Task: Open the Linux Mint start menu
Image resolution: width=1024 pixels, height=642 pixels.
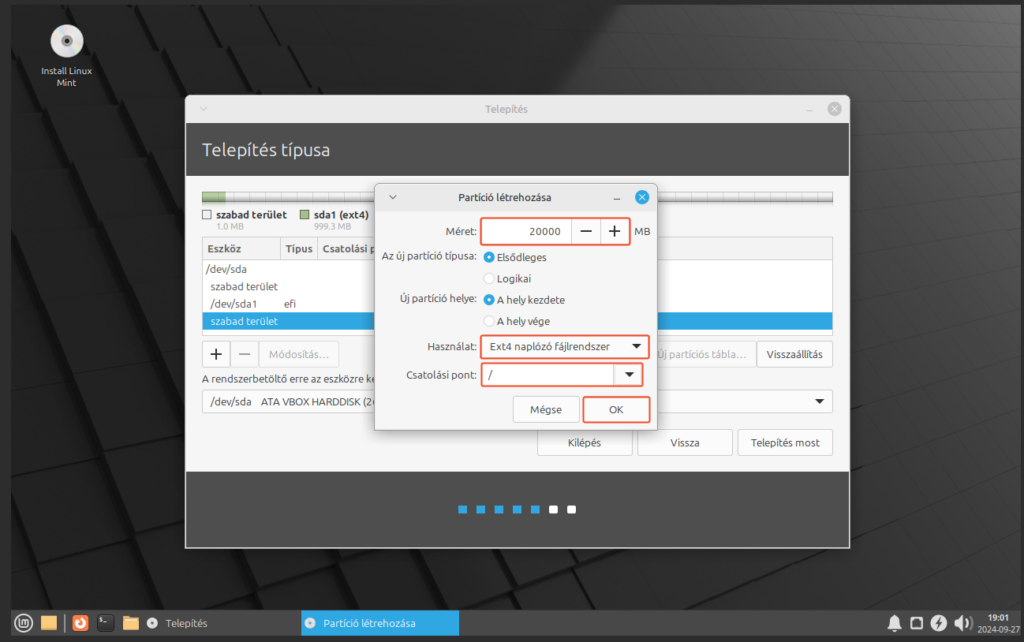Action: click(x=22, y=623)
